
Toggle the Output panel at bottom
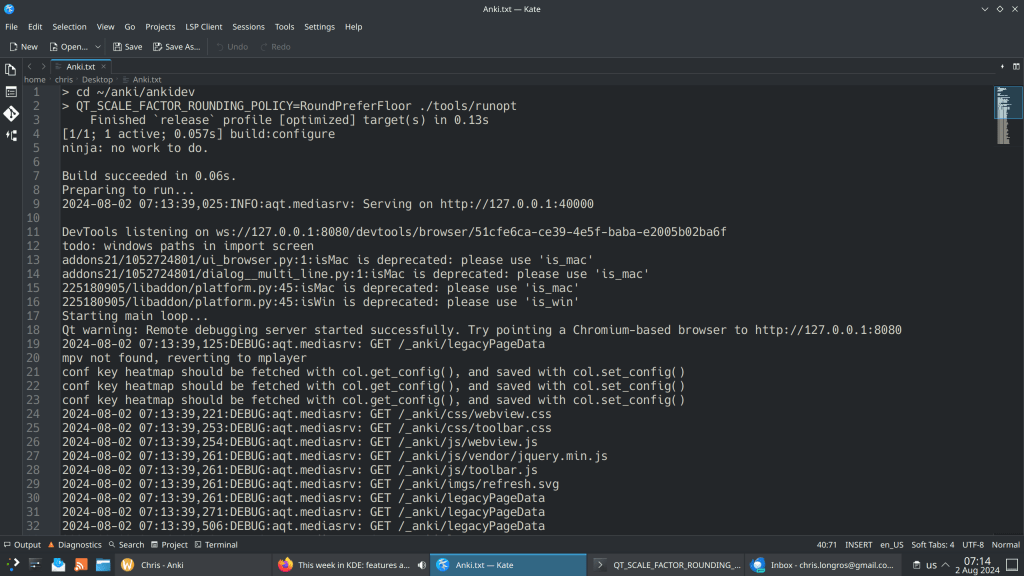[x=22, y=545]
